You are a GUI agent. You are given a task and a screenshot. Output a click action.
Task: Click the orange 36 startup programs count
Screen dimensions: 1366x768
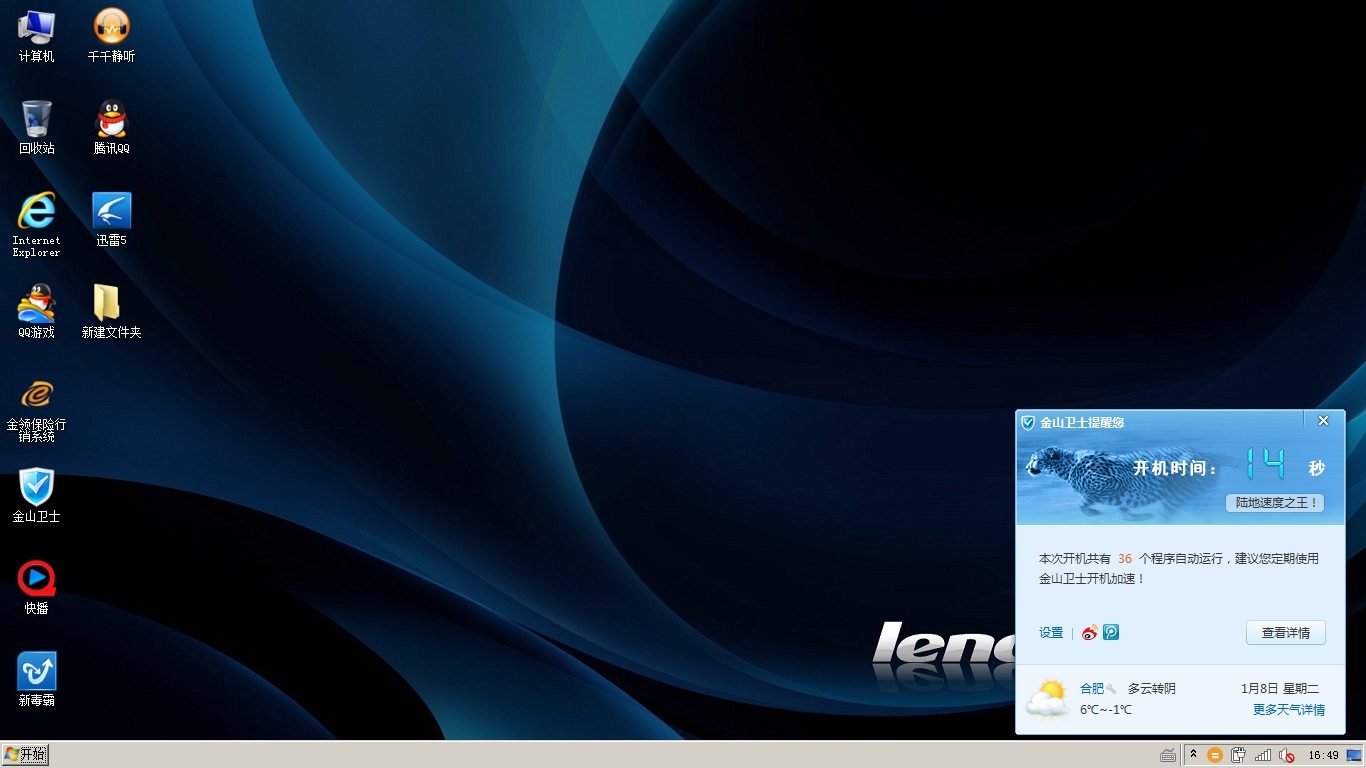[1125, 559]
